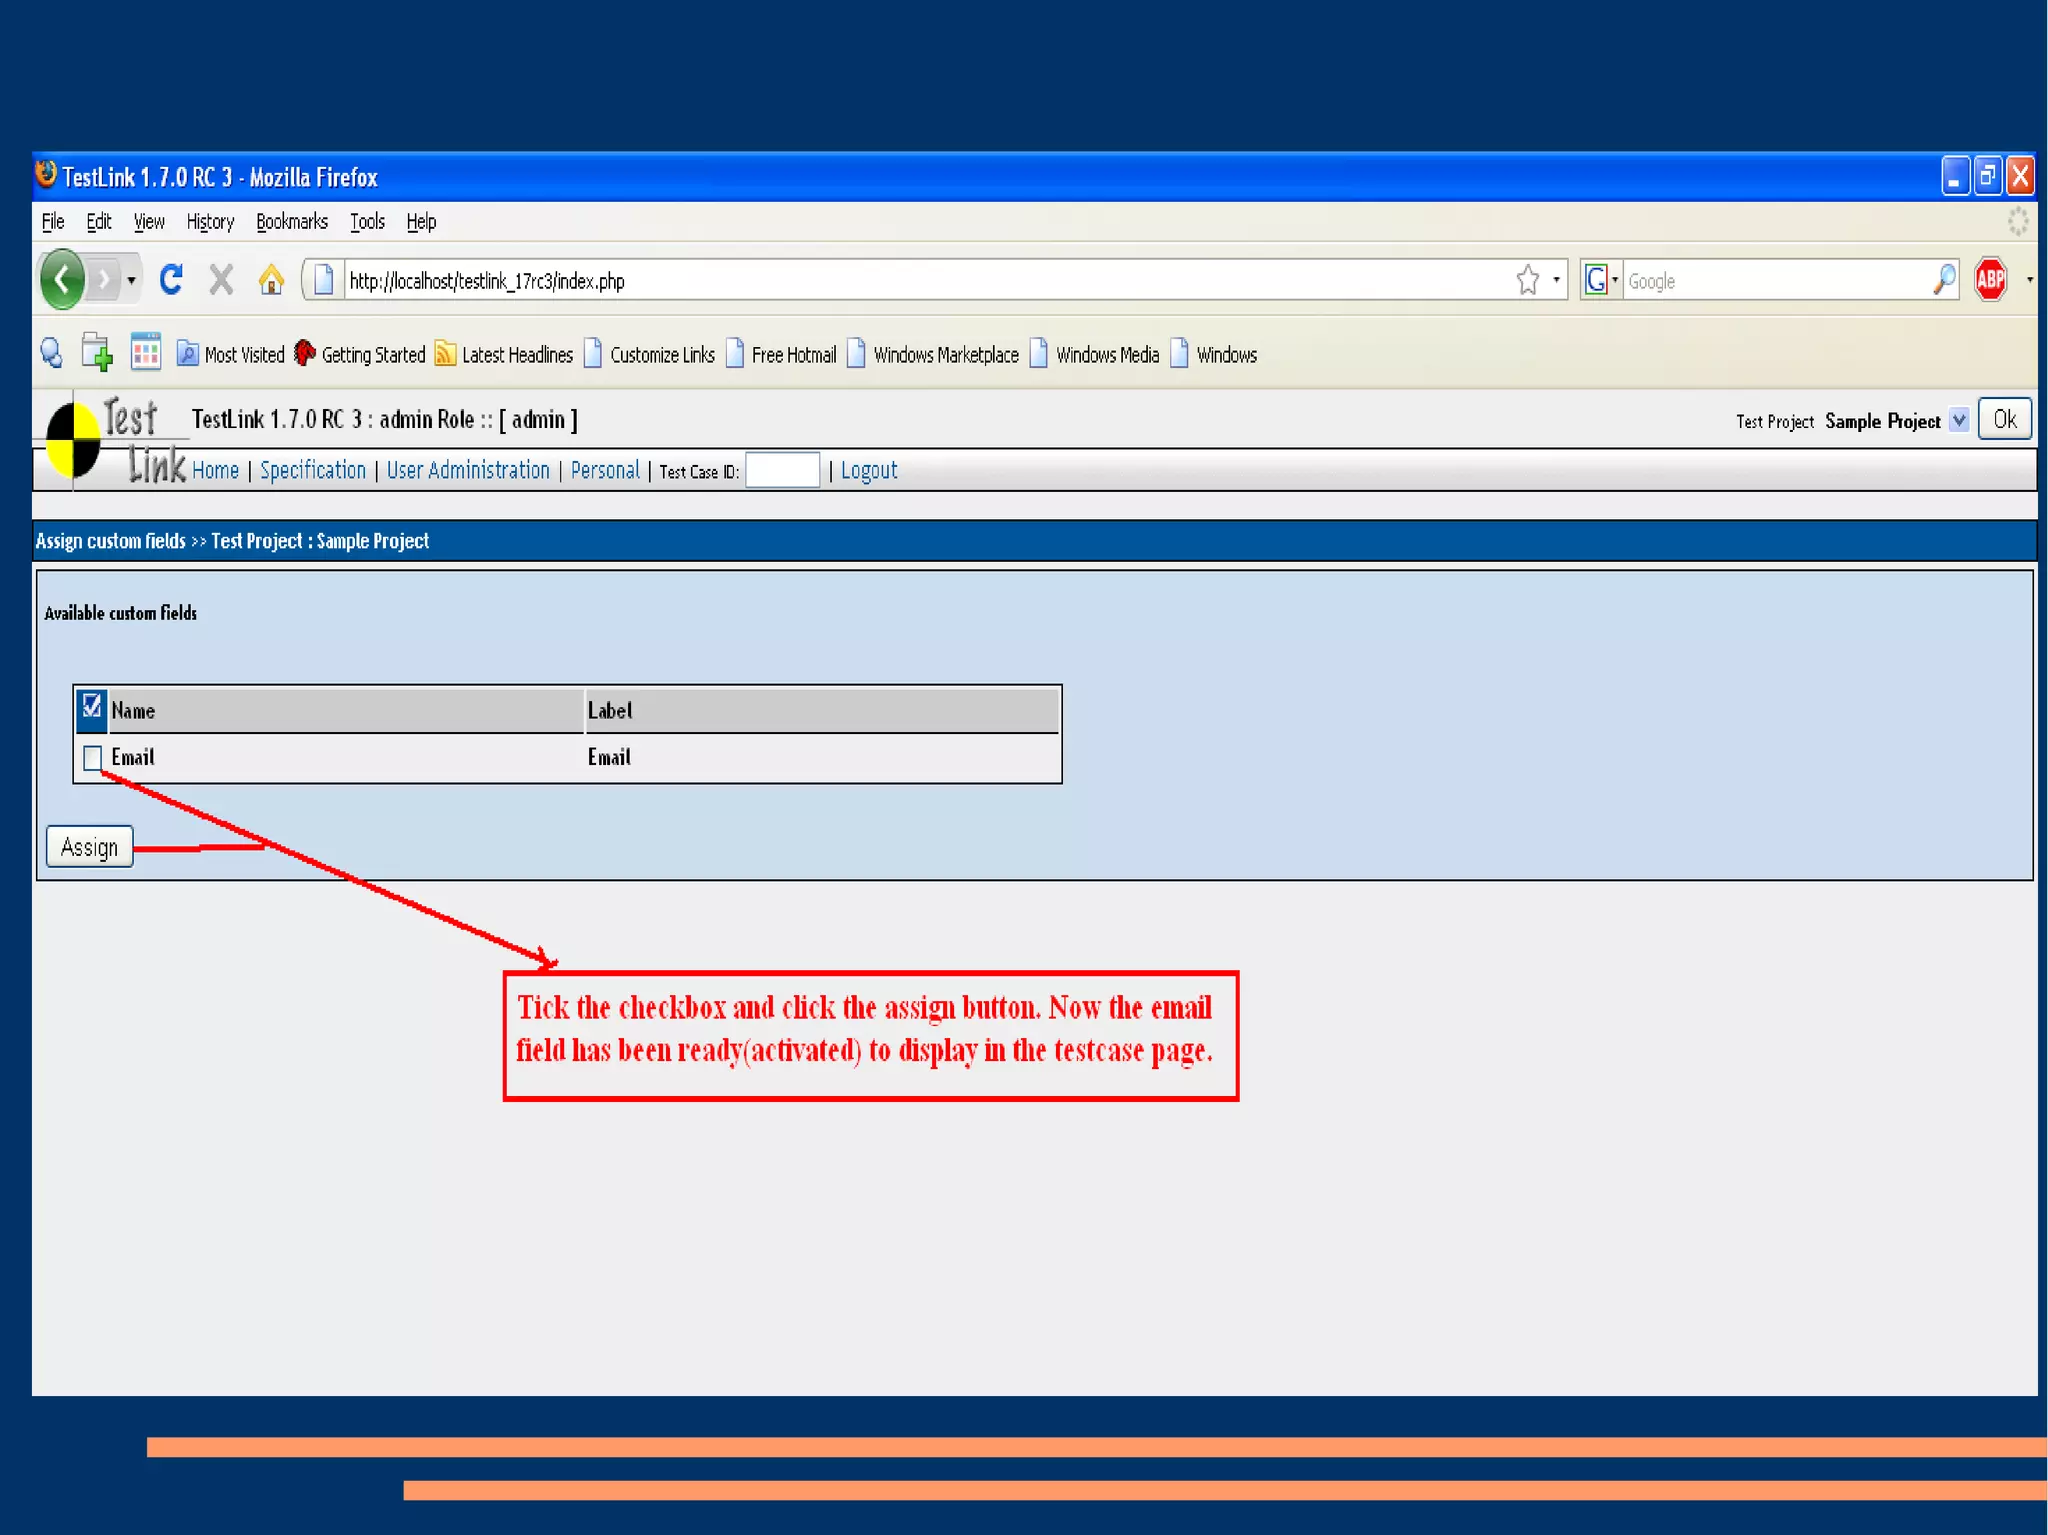Toggle the select-all checkbox in Name header

[92, 706]
